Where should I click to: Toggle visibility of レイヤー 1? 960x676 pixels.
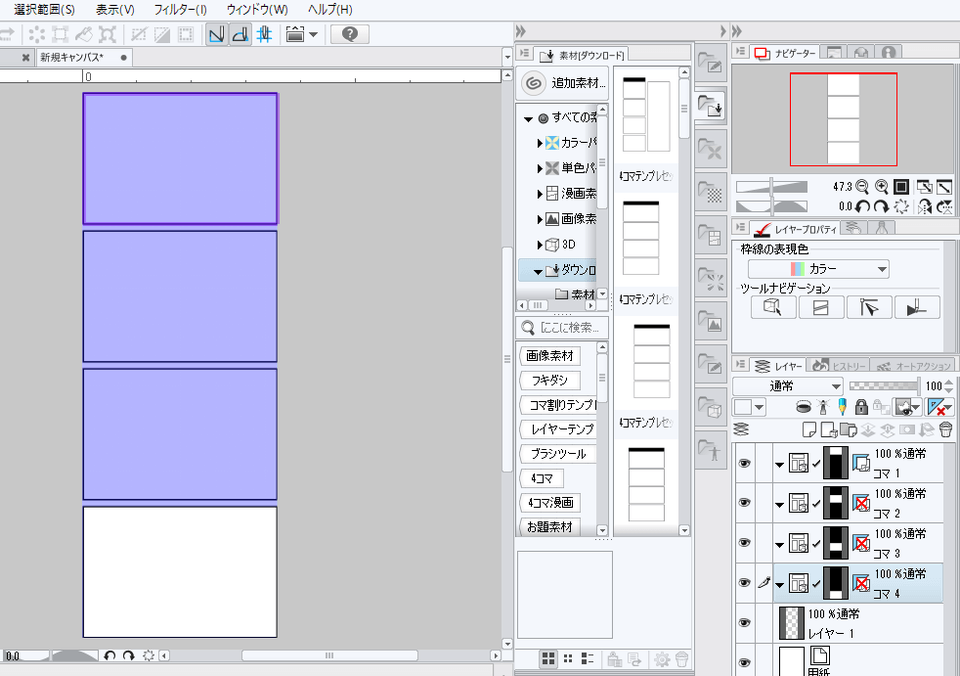pyautogui.click(x=744, y=621)
